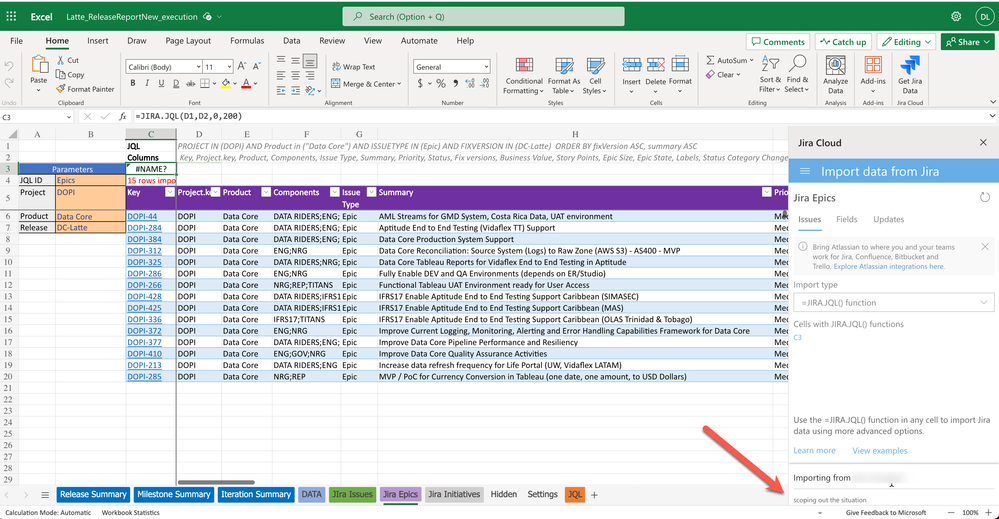999x519 pixels.
Task: Open the DOPI-44 issue link
Action: coord(142,217)
